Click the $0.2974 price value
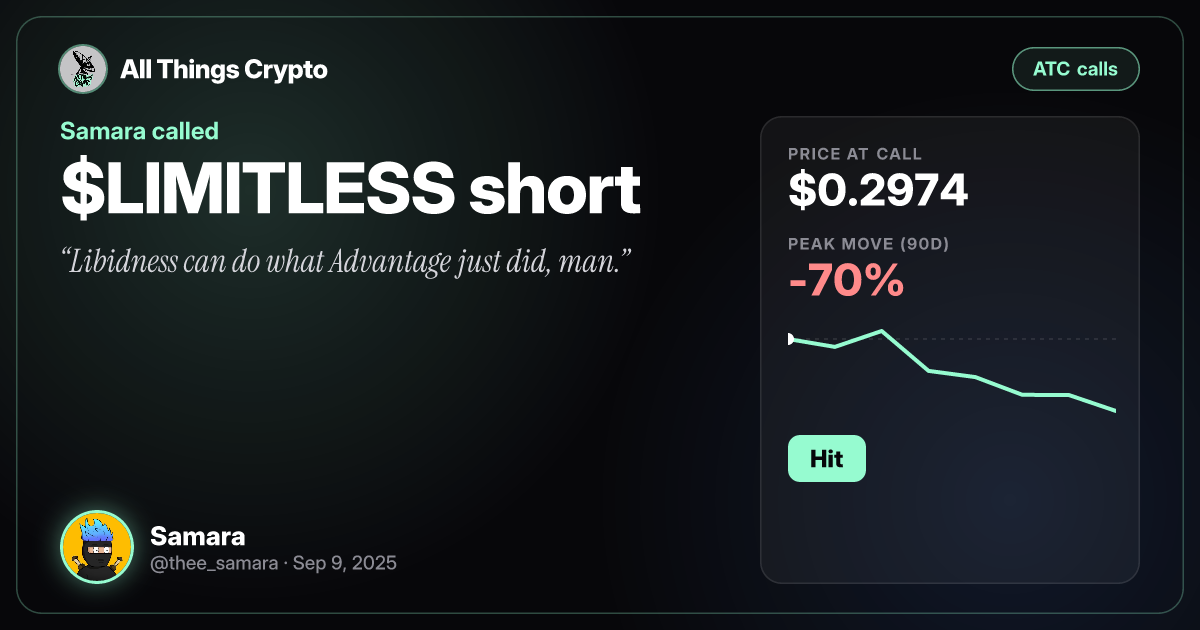The width and height of the screenshot is (1200, 630). (x=877, y=190)
